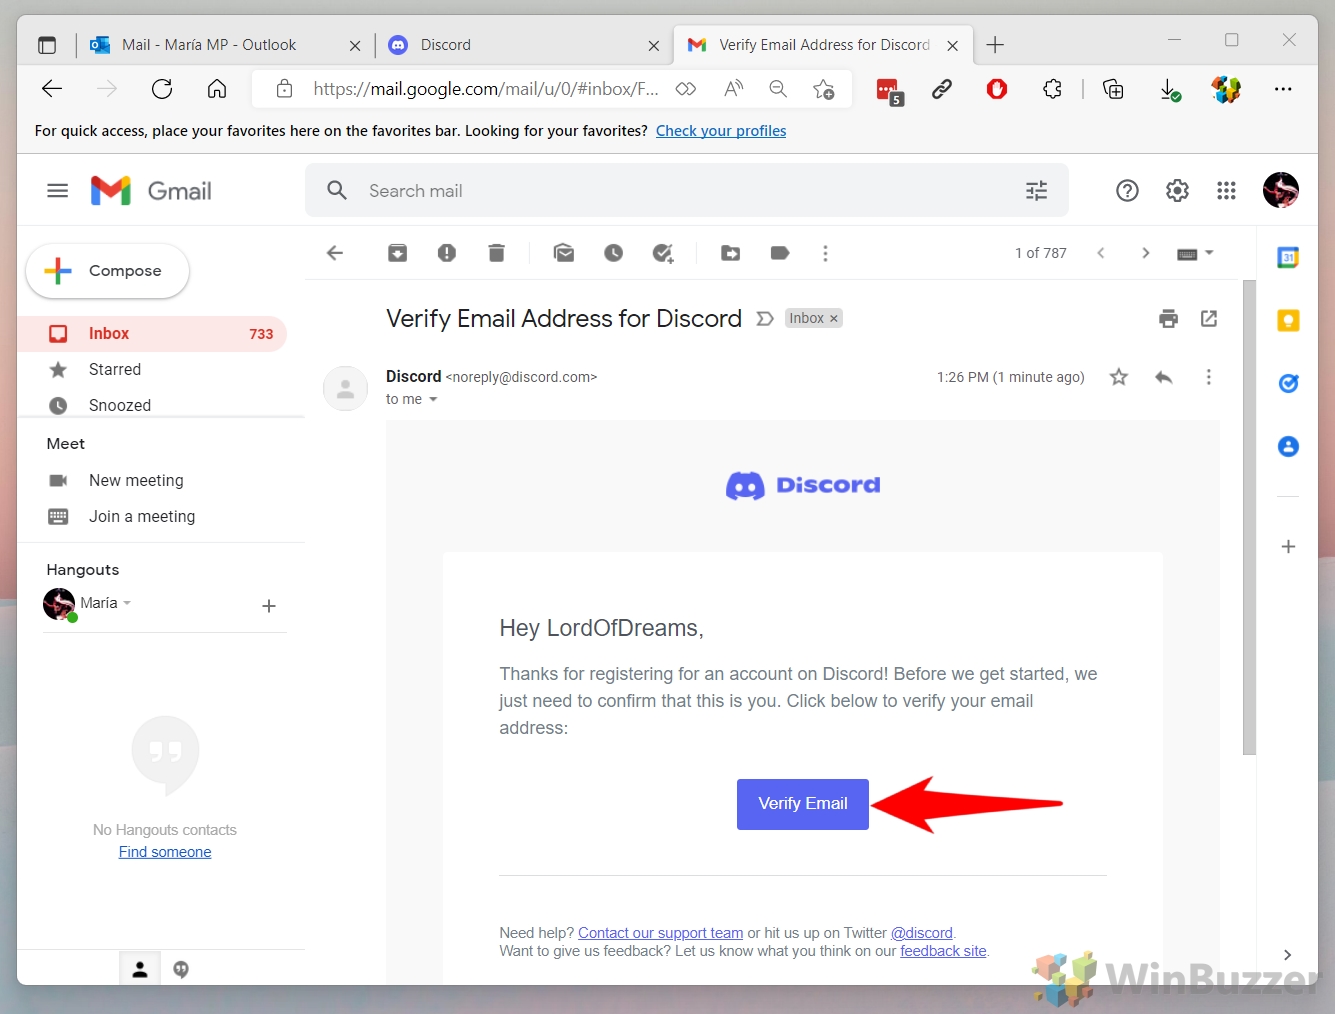Click email vertical scrollbar

tap(1249, 517)
